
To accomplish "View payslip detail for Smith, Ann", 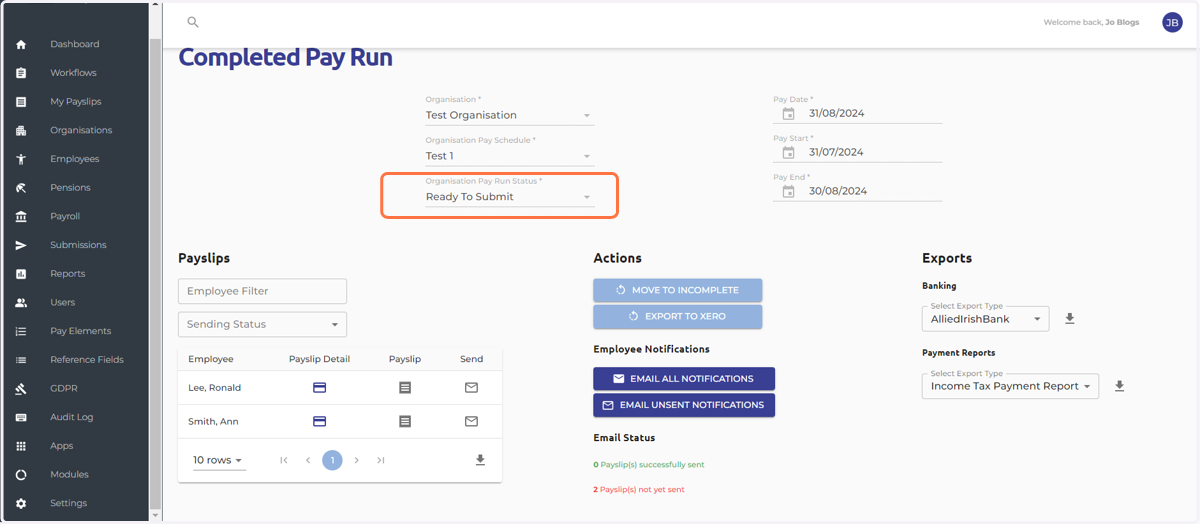I will pyautogui.click(x=319, y=422).
